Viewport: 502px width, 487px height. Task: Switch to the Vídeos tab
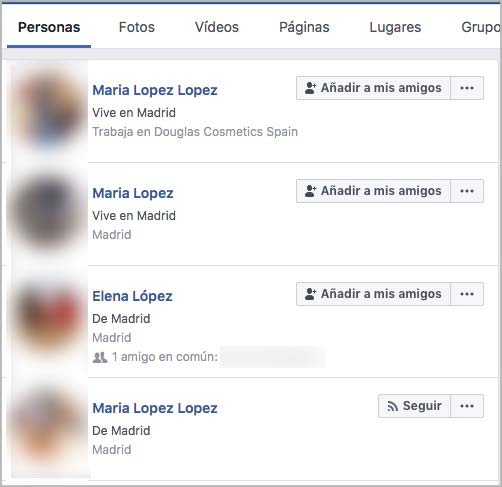click(217, 27)
